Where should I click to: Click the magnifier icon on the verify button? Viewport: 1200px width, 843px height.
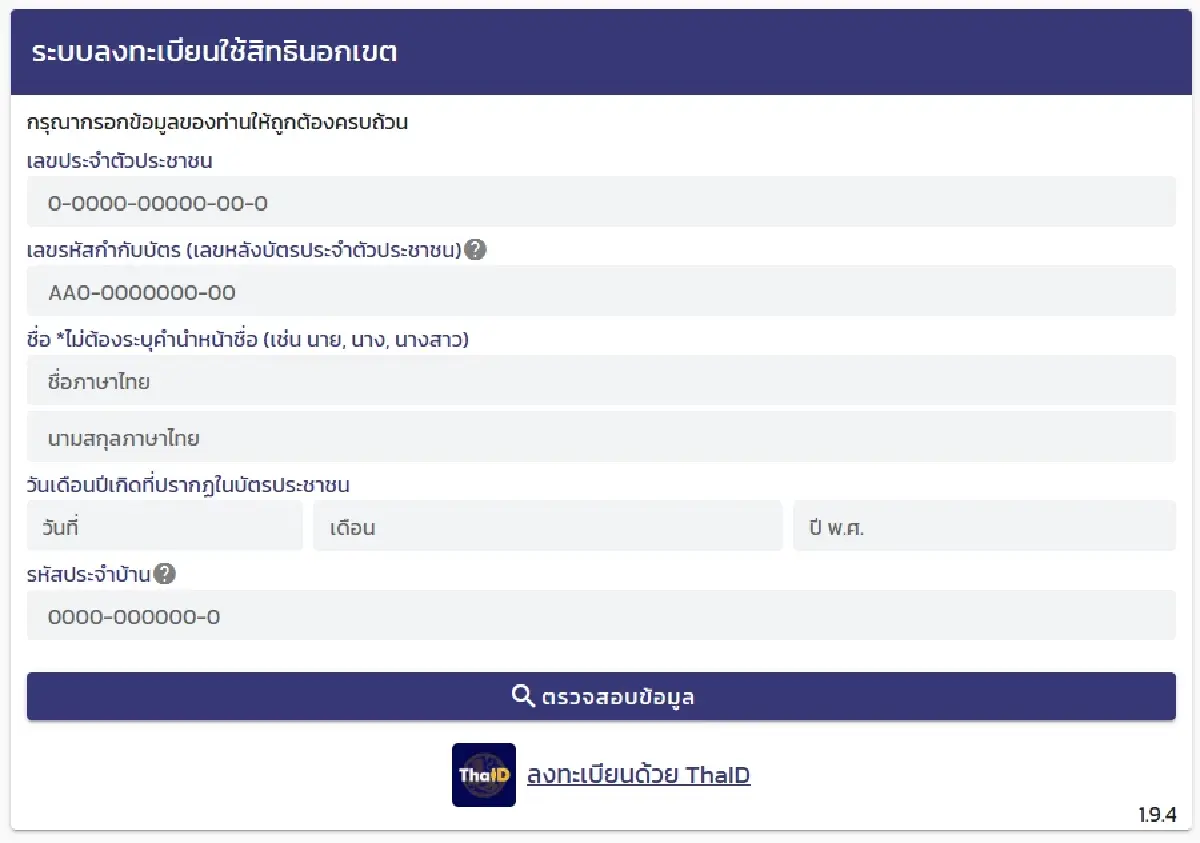[x=523, y=697]
